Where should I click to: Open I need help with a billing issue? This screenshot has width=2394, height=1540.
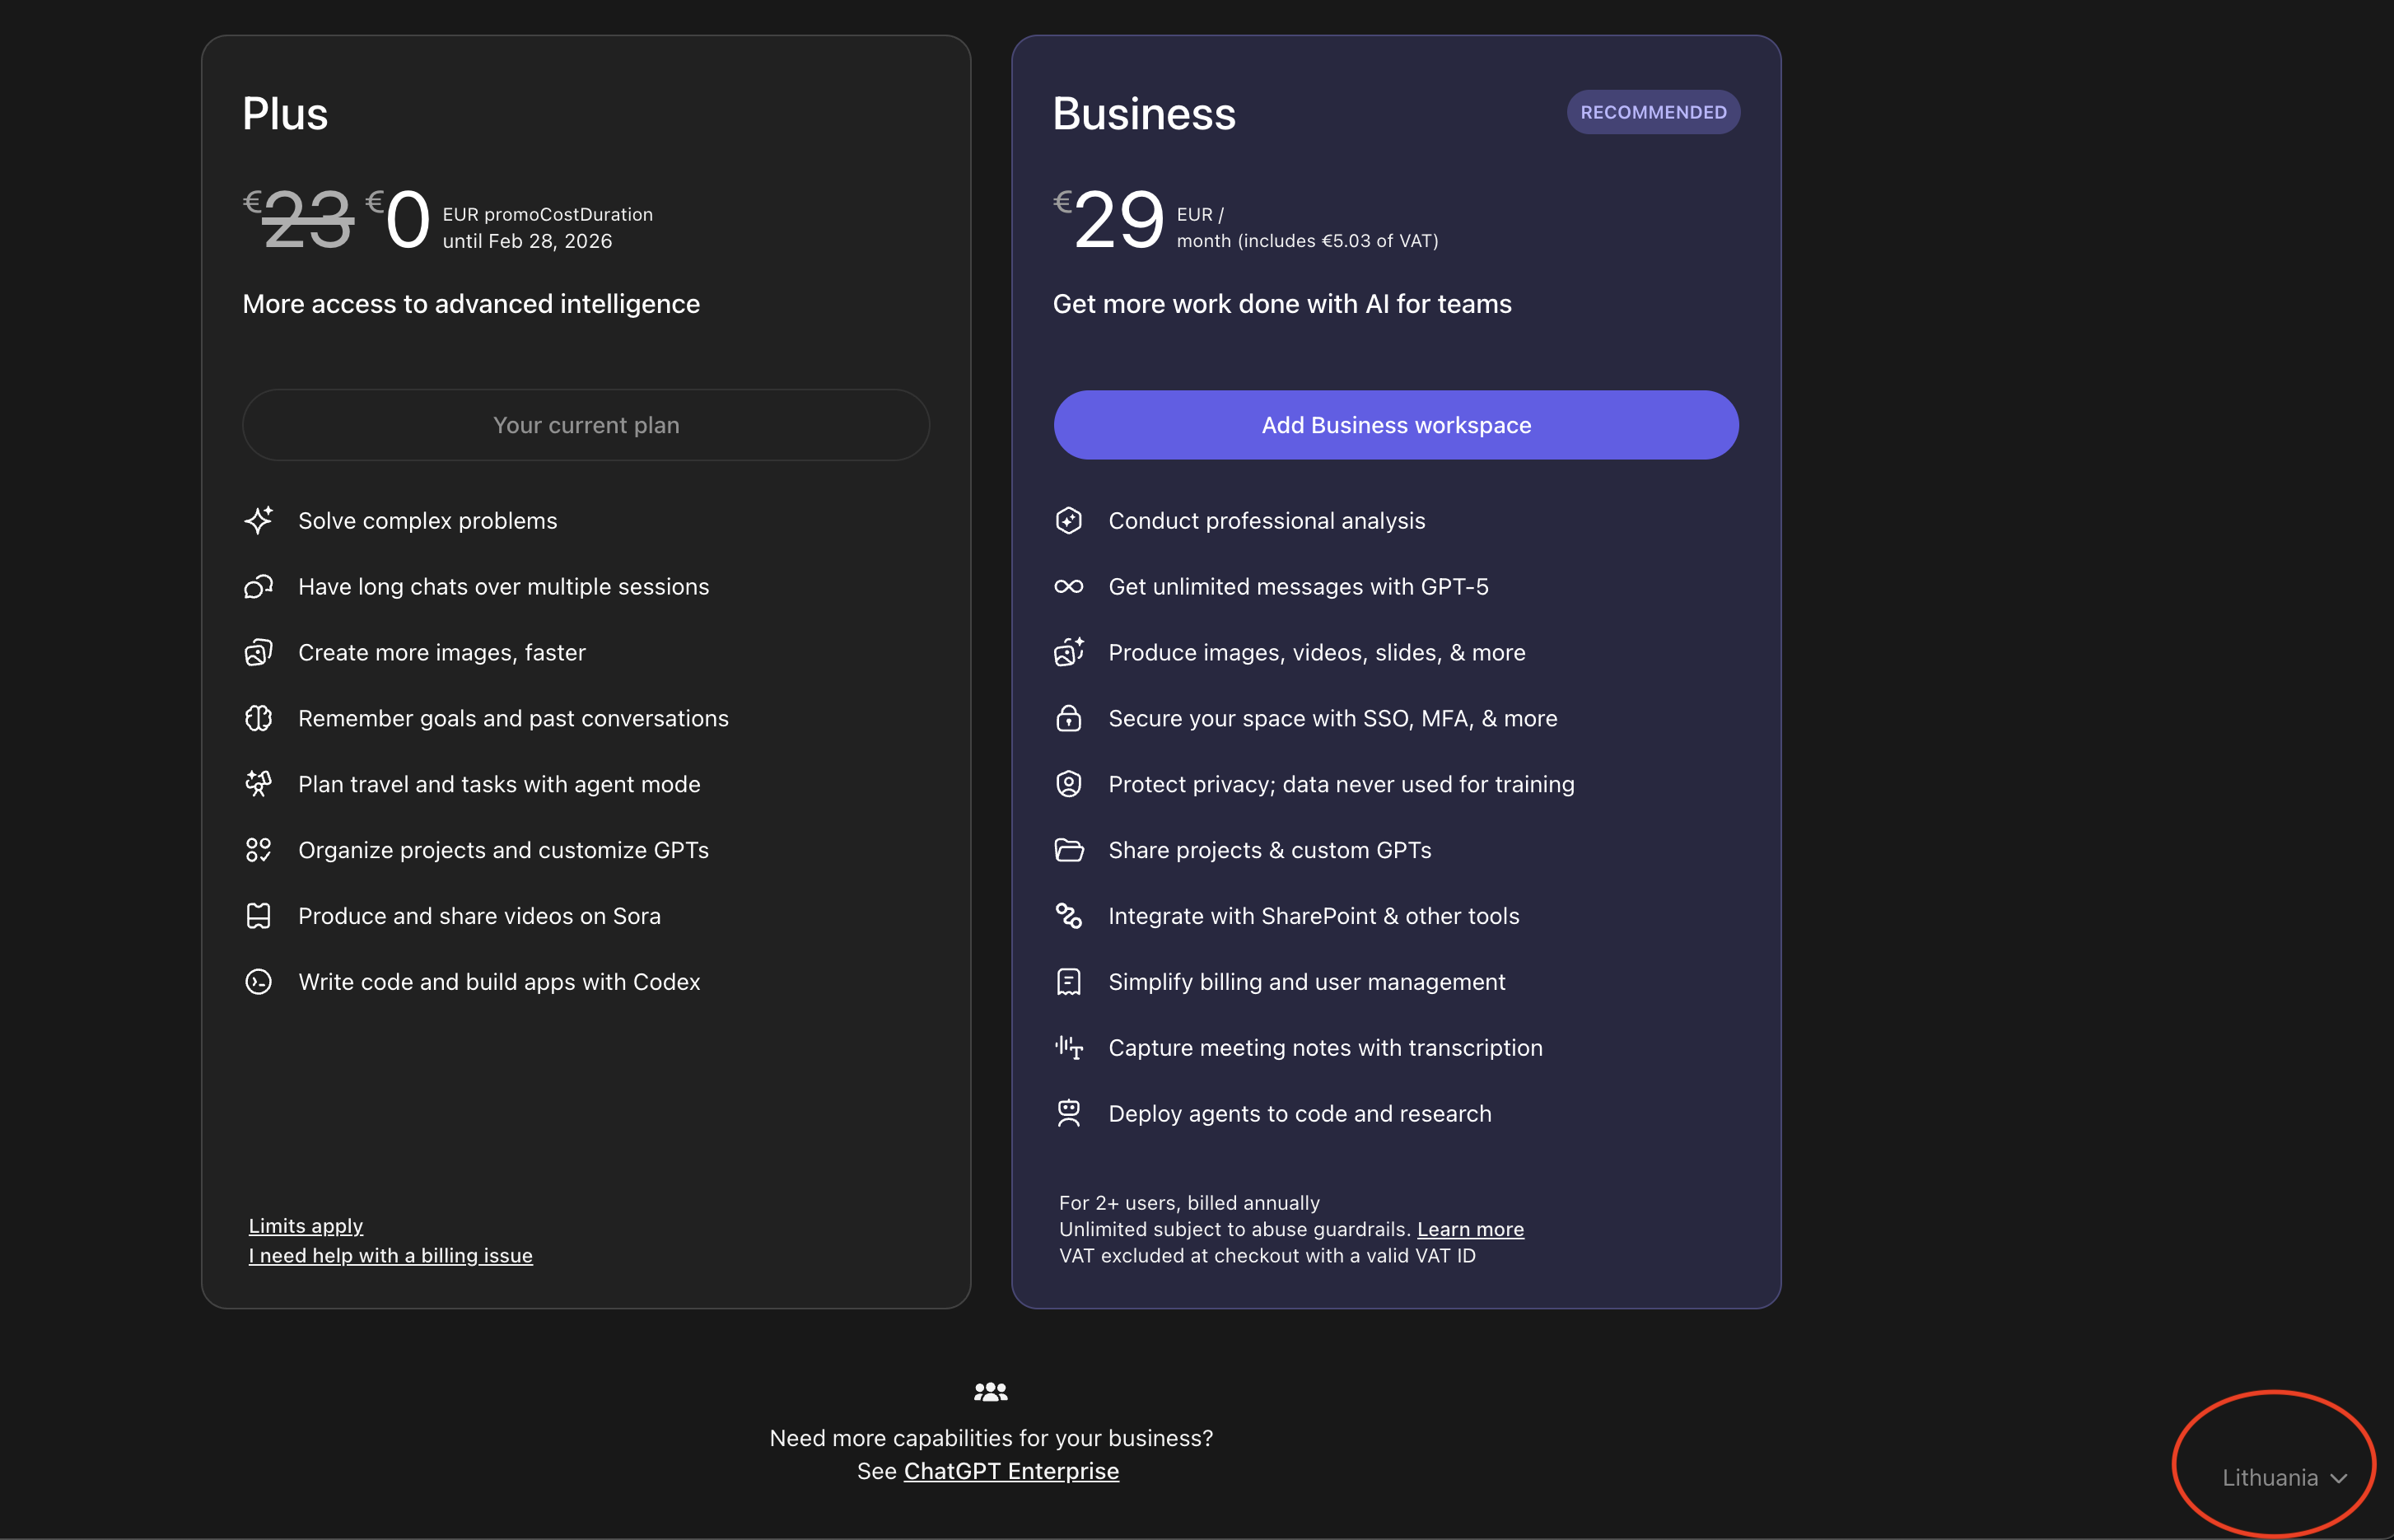tap(391, 1255)
